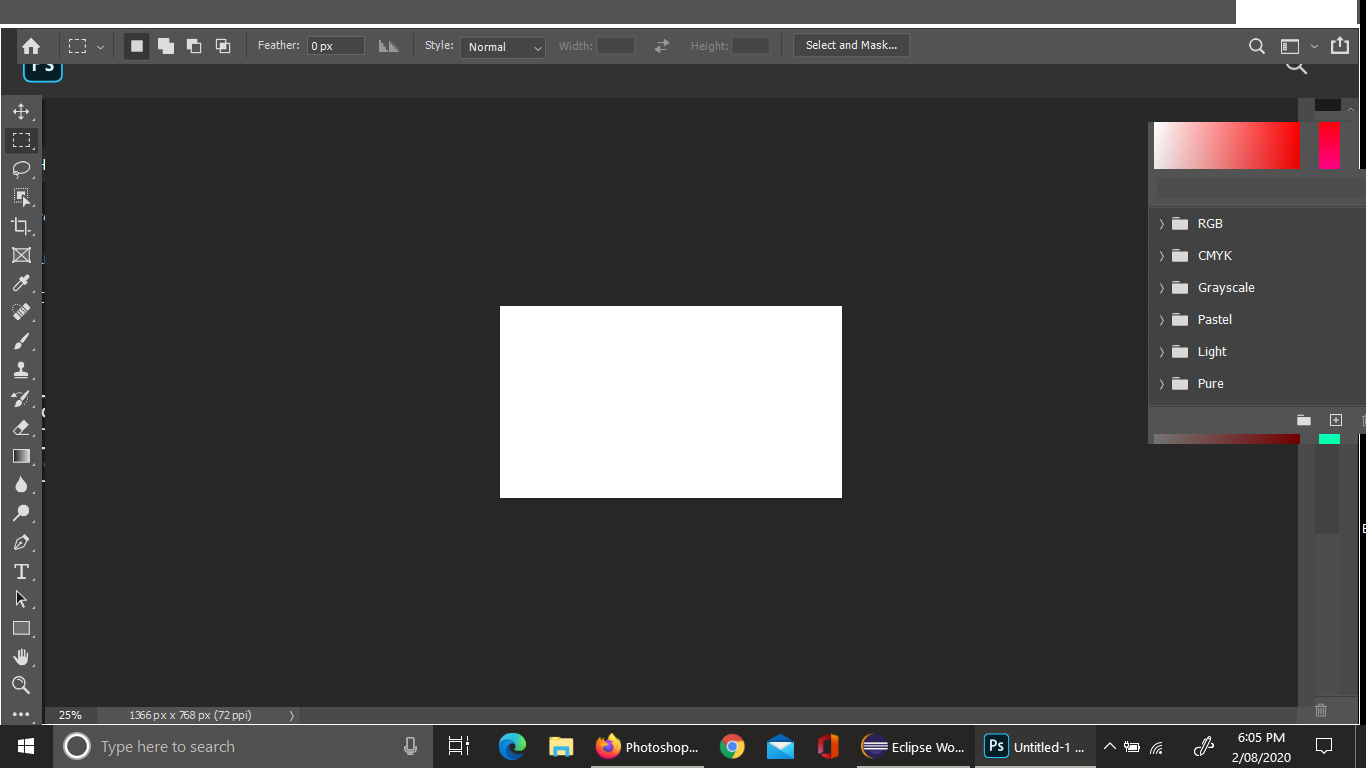Select the Eraser tool
1366x768 pixels.
pyautogui.click(x=21, y=427)
